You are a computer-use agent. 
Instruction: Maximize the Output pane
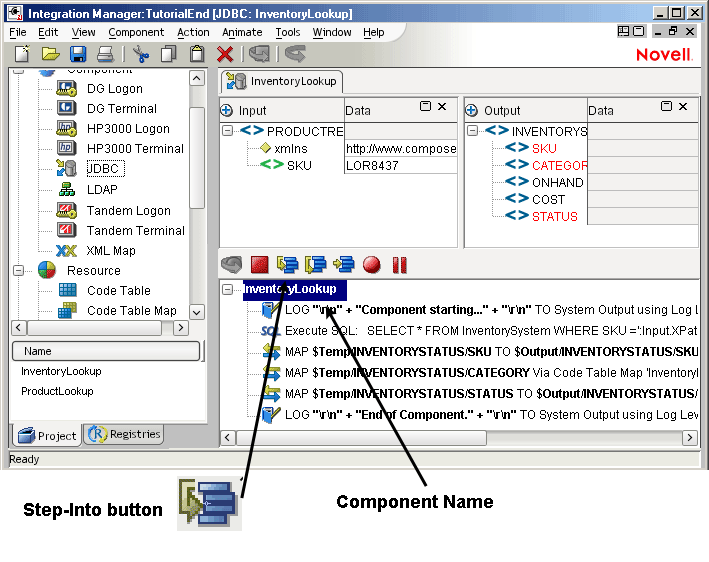pyautogui.click(x=666, y=106)
